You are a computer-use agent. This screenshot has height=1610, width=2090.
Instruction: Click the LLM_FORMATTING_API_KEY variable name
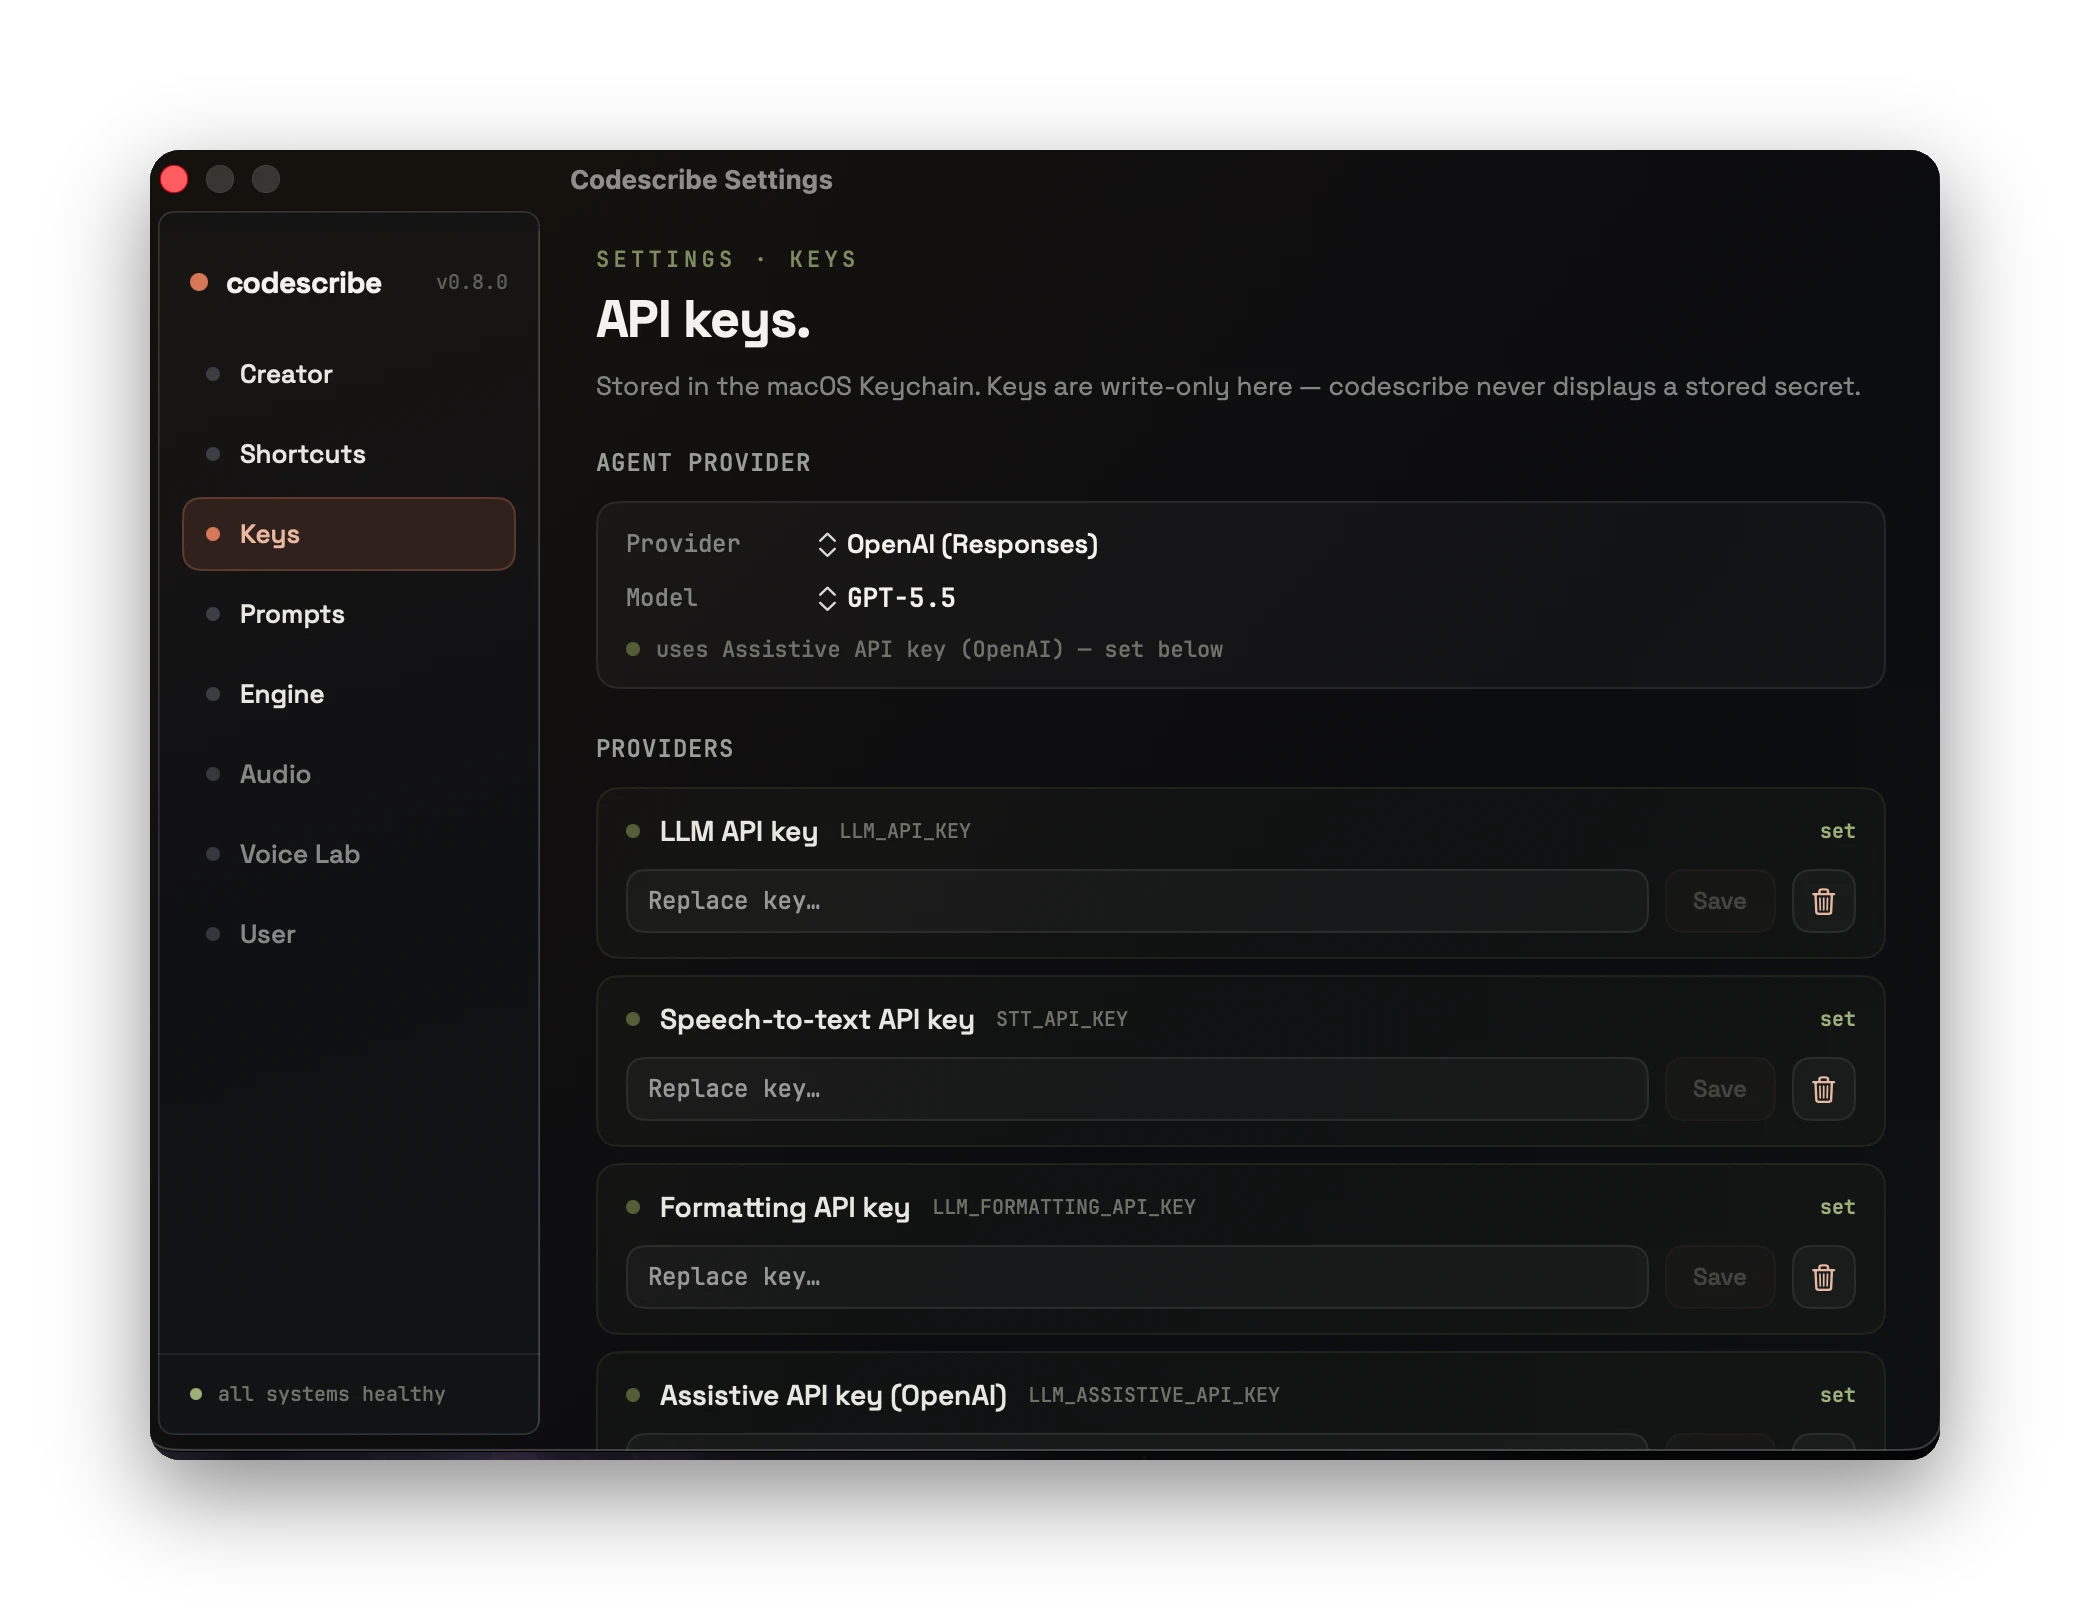[1064, 1207]
